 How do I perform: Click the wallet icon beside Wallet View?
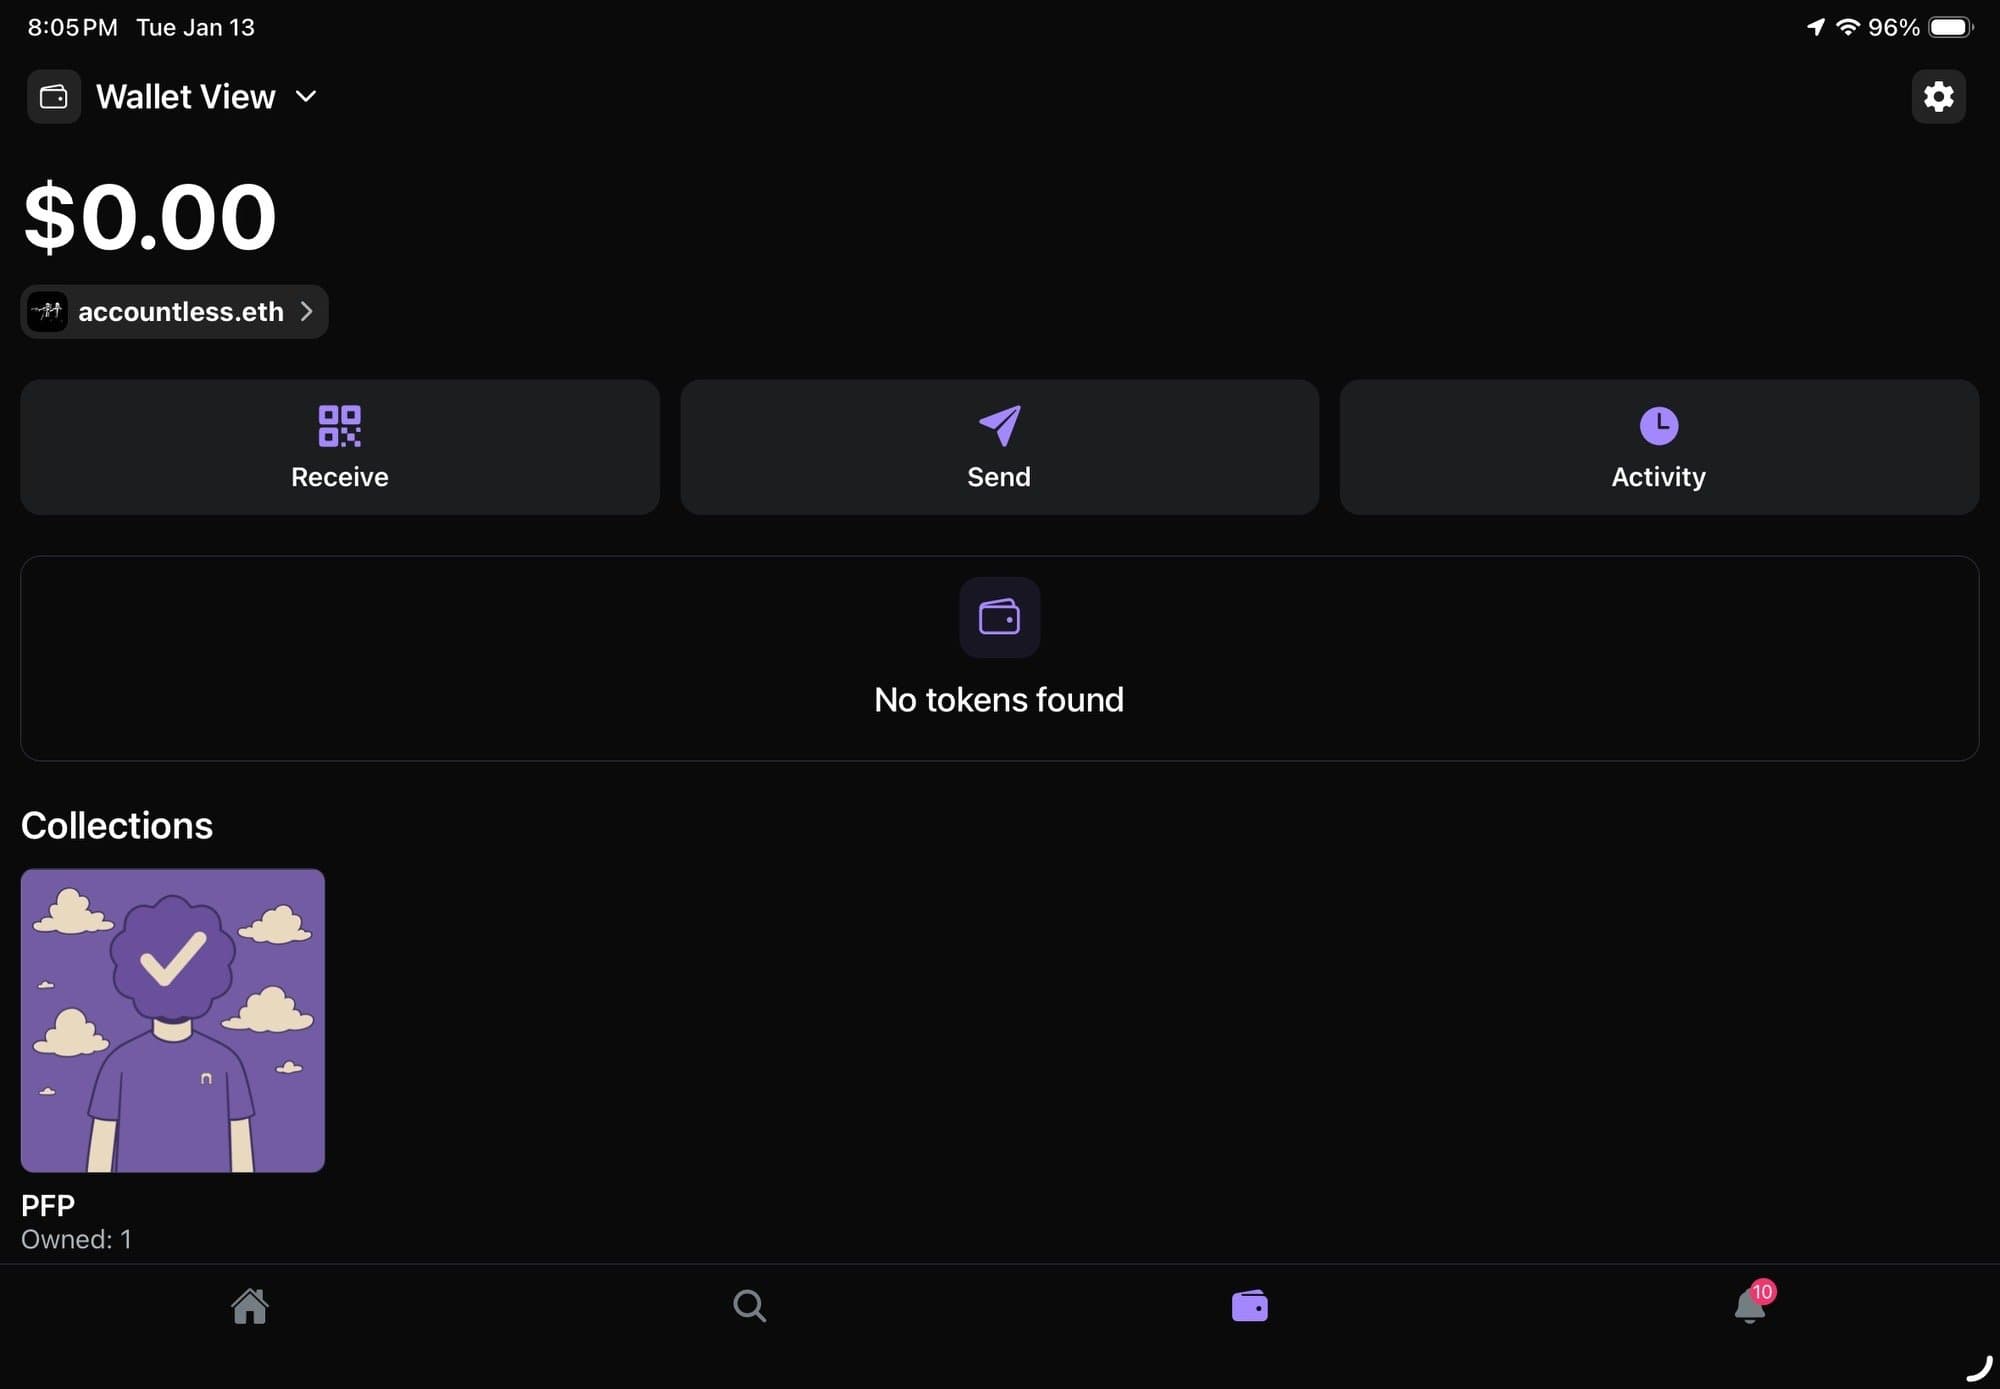54,97
